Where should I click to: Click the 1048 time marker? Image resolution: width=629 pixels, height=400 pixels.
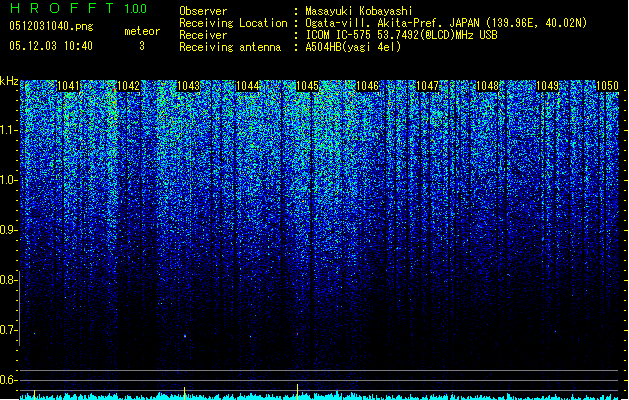(x=487, y=86)
